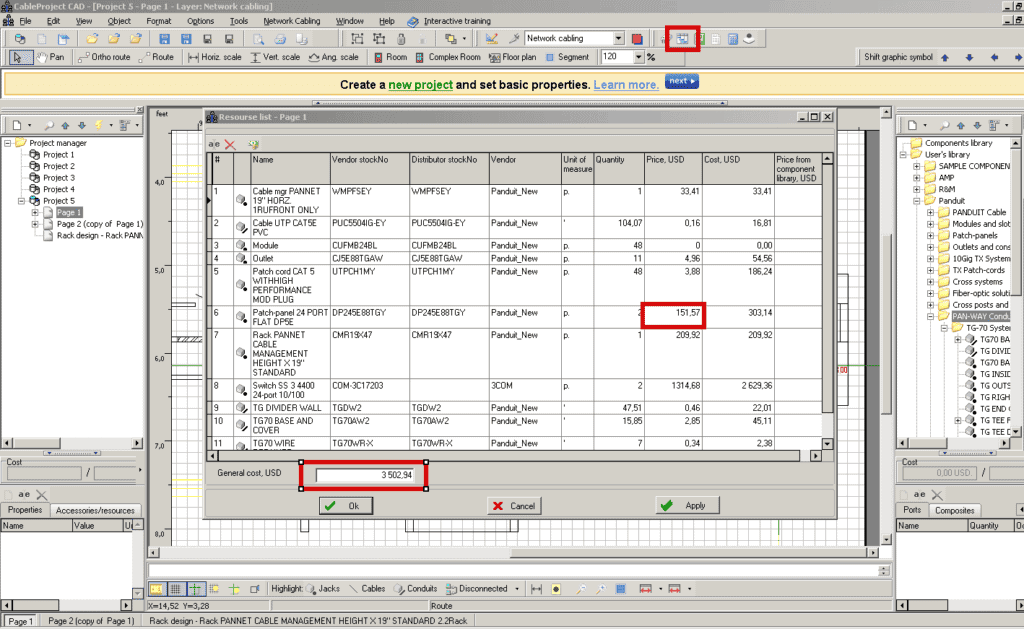The width and height of the screenshot is (1024, 629).
Task: Select the Pan tool
Action: (x=50, y=57)
